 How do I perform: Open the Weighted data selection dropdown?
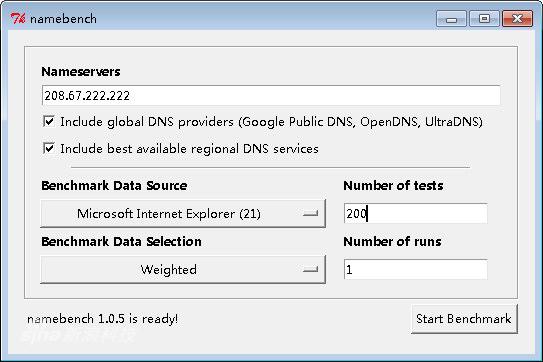tap(183, 270)
